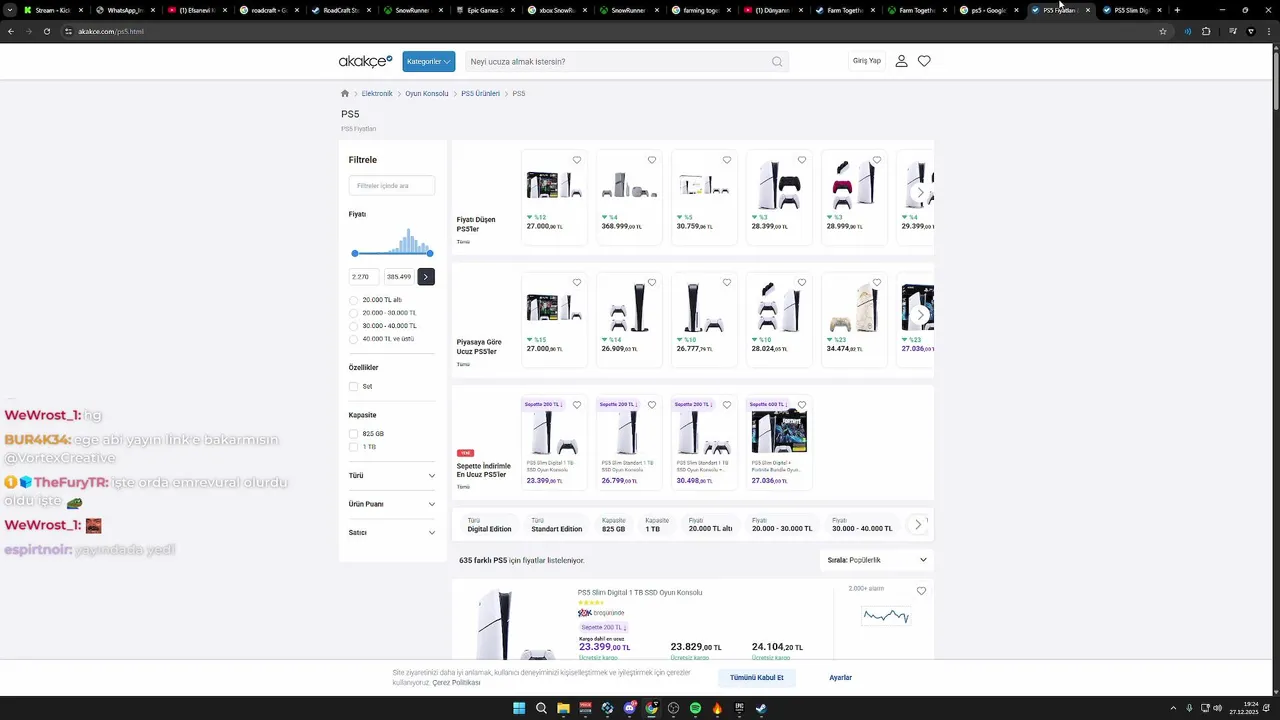
Task: Go to Oyun Konsolu breadcrumb
Action: point(427,93)
